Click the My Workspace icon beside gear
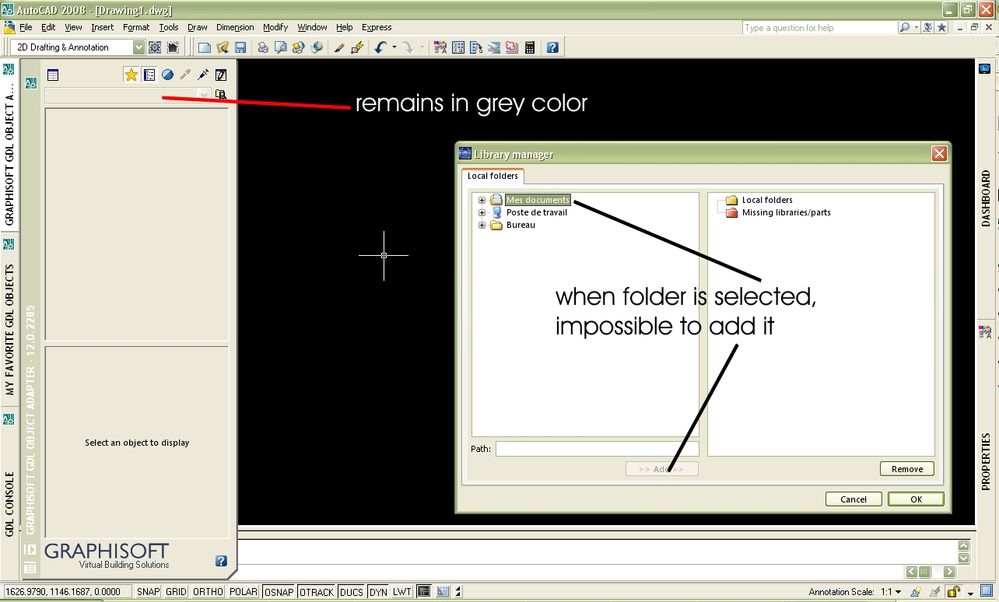Screen dimensions: 999x602 point(173,47)
